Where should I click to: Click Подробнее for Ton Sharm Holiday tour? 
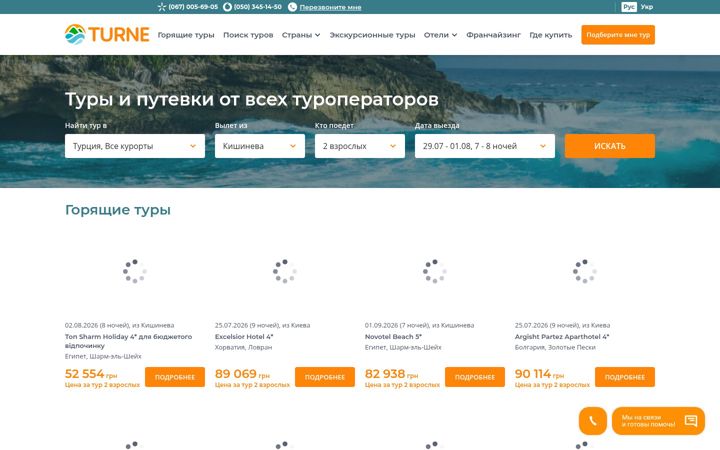click(x=175, y=377)
